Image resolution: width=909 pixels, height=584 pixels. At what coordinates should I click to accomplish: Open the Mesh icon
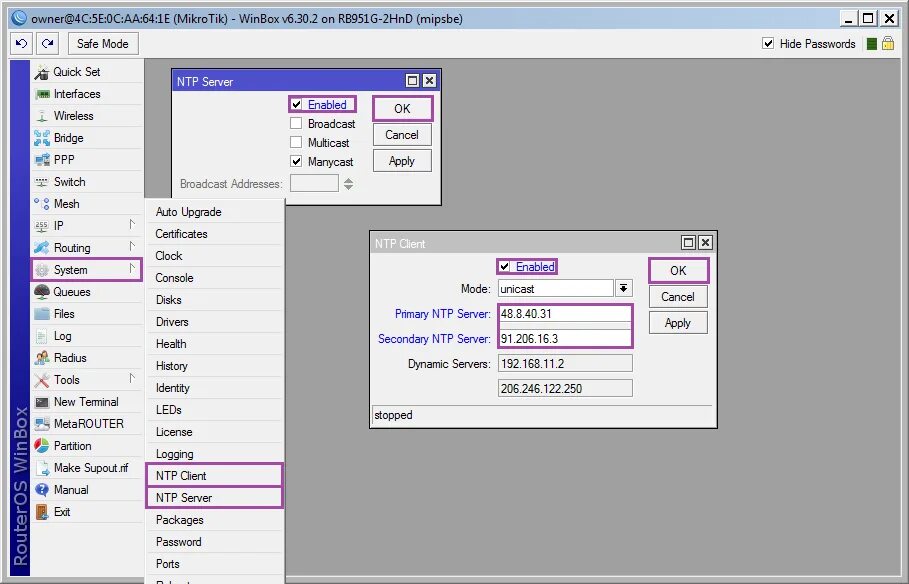pos(42,204)
